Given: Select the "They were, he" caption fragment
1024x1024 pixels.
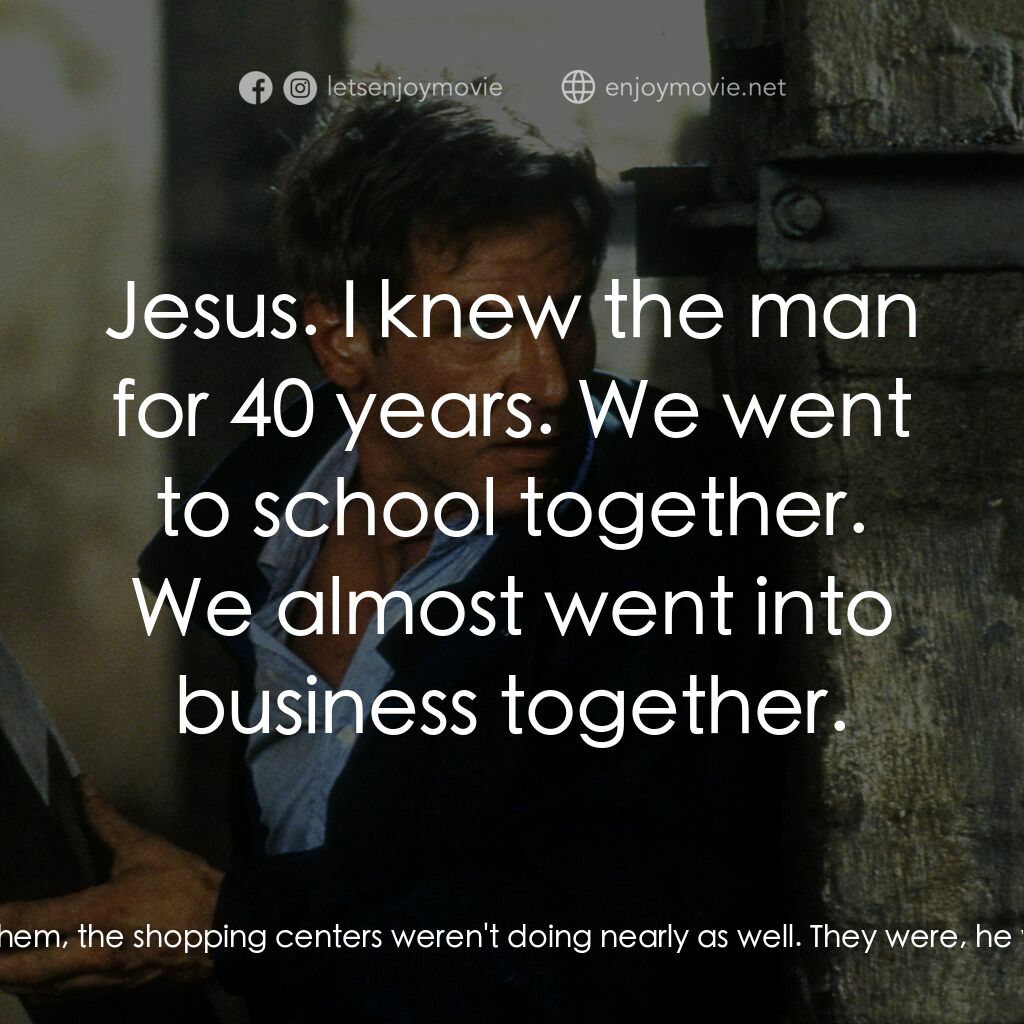Looking at the screenshot, I should 912,937.
